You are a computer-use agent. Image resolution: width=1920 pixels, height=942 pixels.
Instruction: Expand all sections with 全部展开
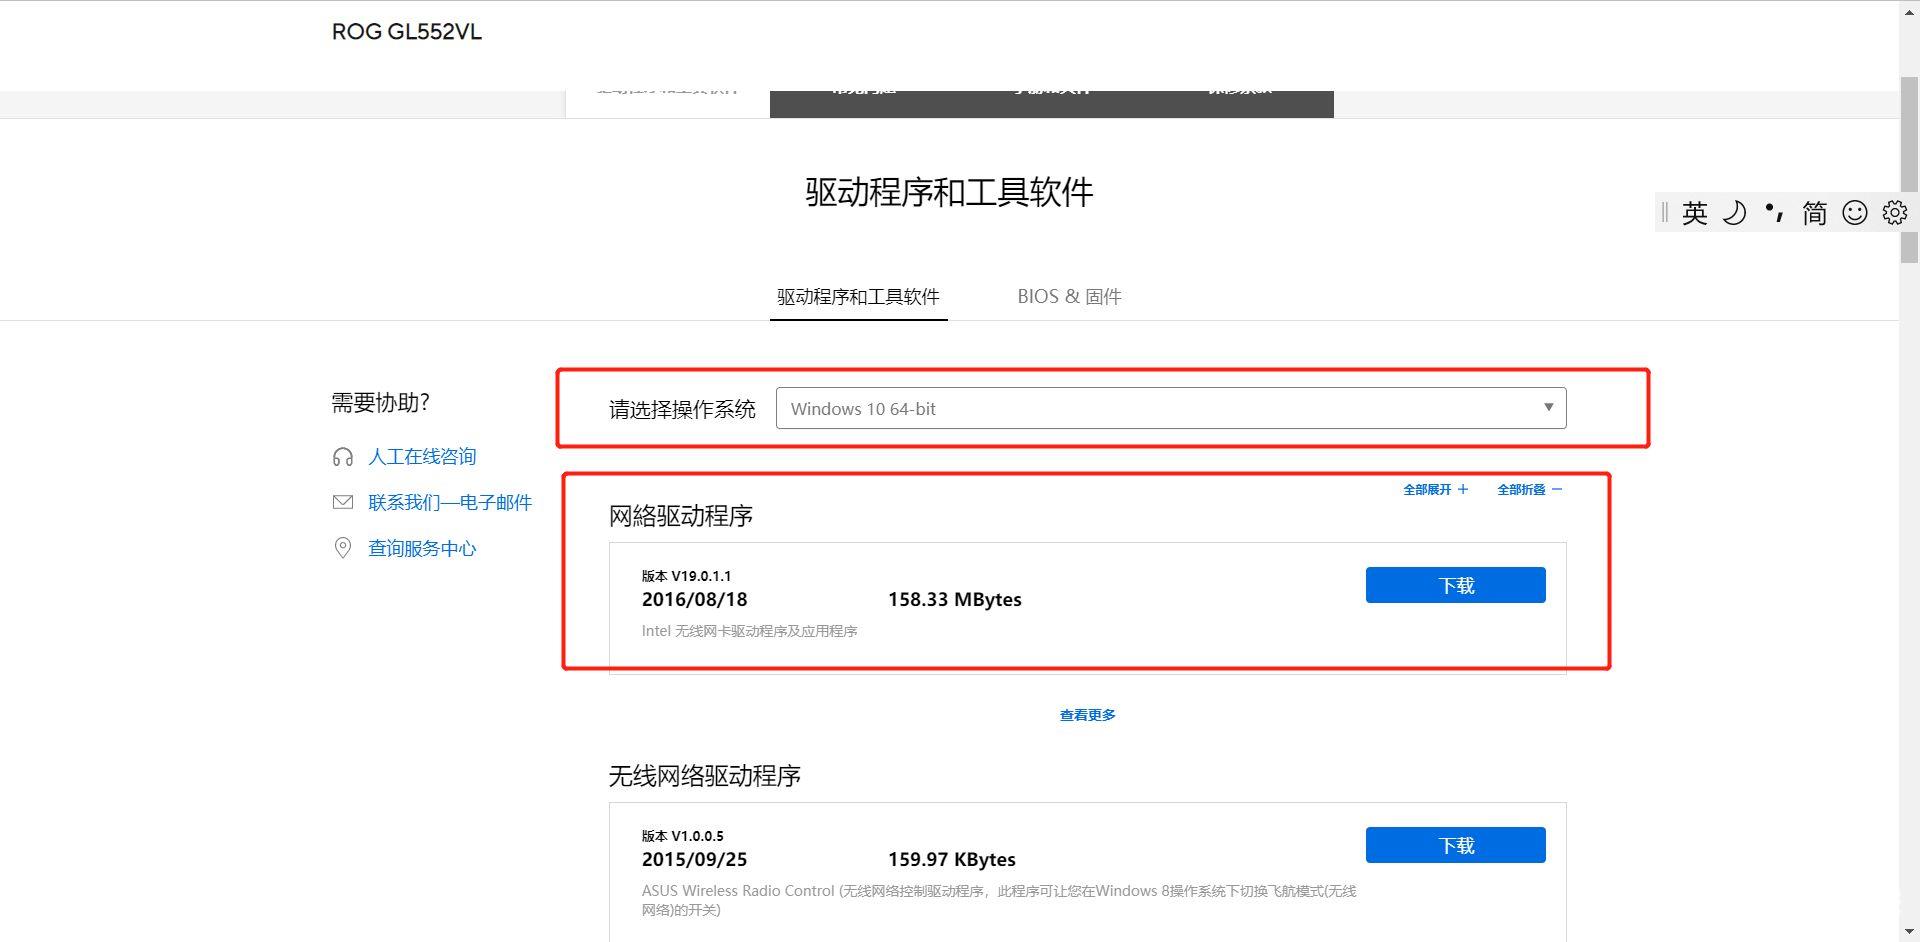point(1435,489)
